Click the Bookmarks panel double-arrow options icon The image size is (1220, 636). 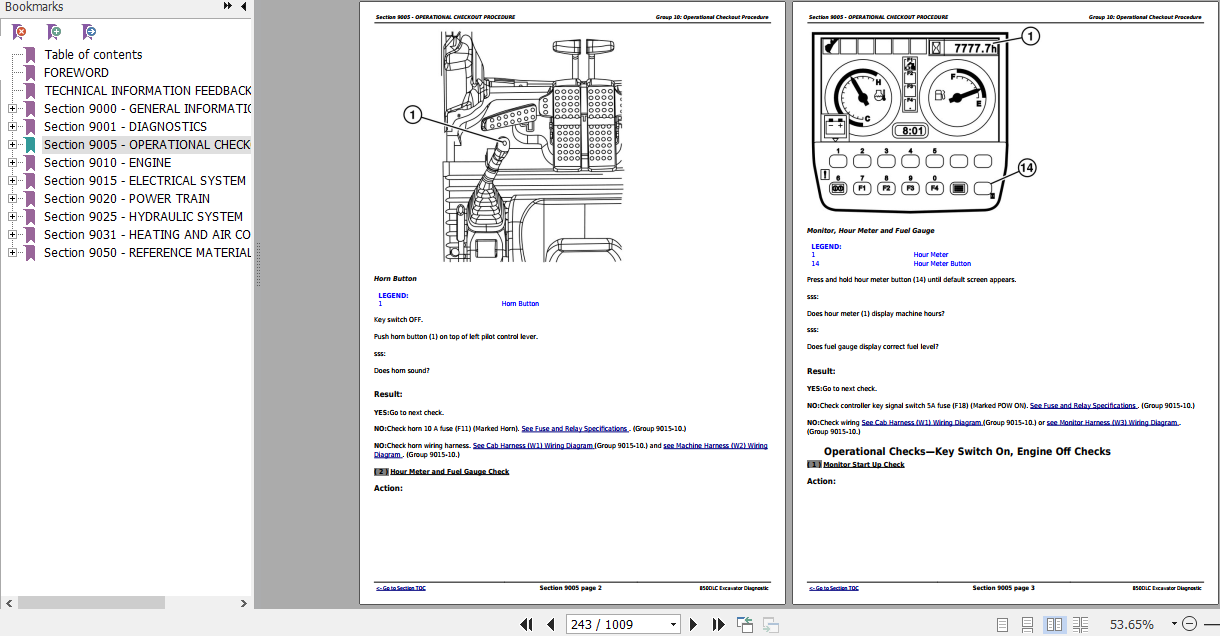tap(229, 7)
